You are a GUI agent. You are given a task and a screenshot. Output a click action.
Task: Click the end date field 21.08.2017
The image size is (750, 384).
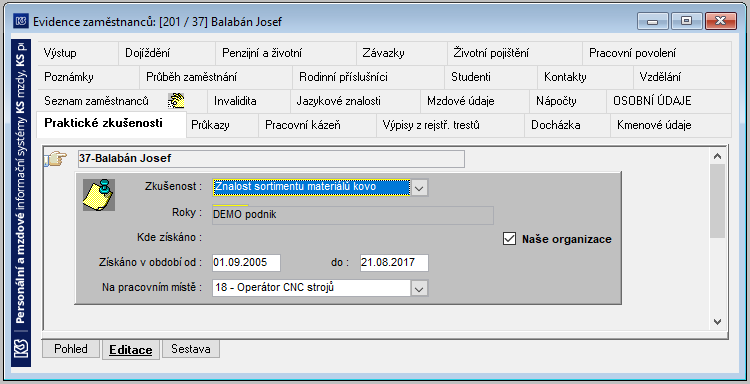(x=394, y=263)
